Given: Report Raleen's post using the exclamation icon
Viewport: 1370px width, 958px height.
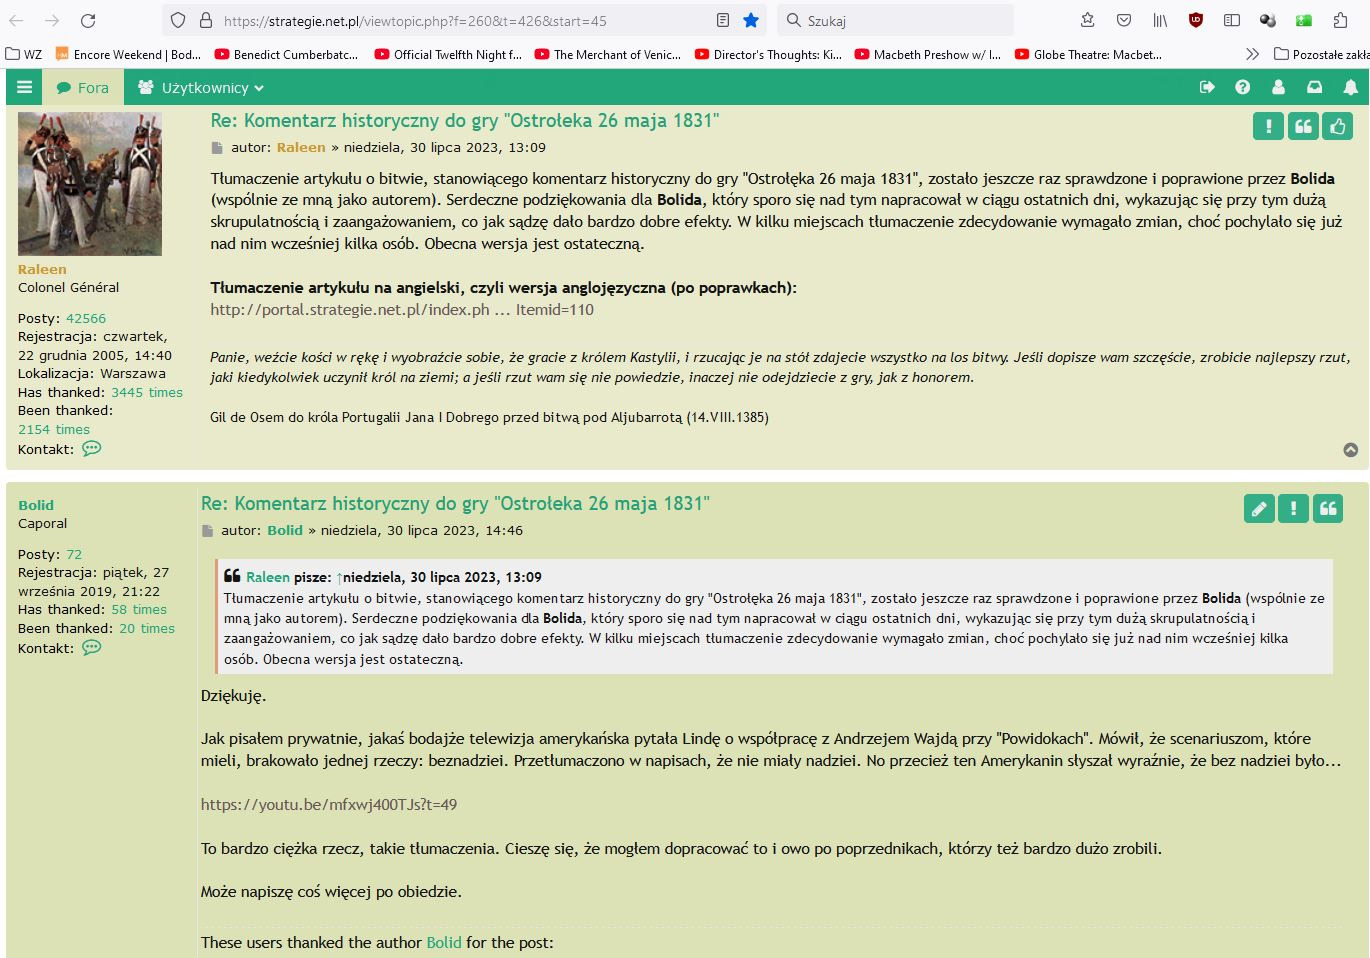Looking at the screenshot, I should (x=1268, y=126).
